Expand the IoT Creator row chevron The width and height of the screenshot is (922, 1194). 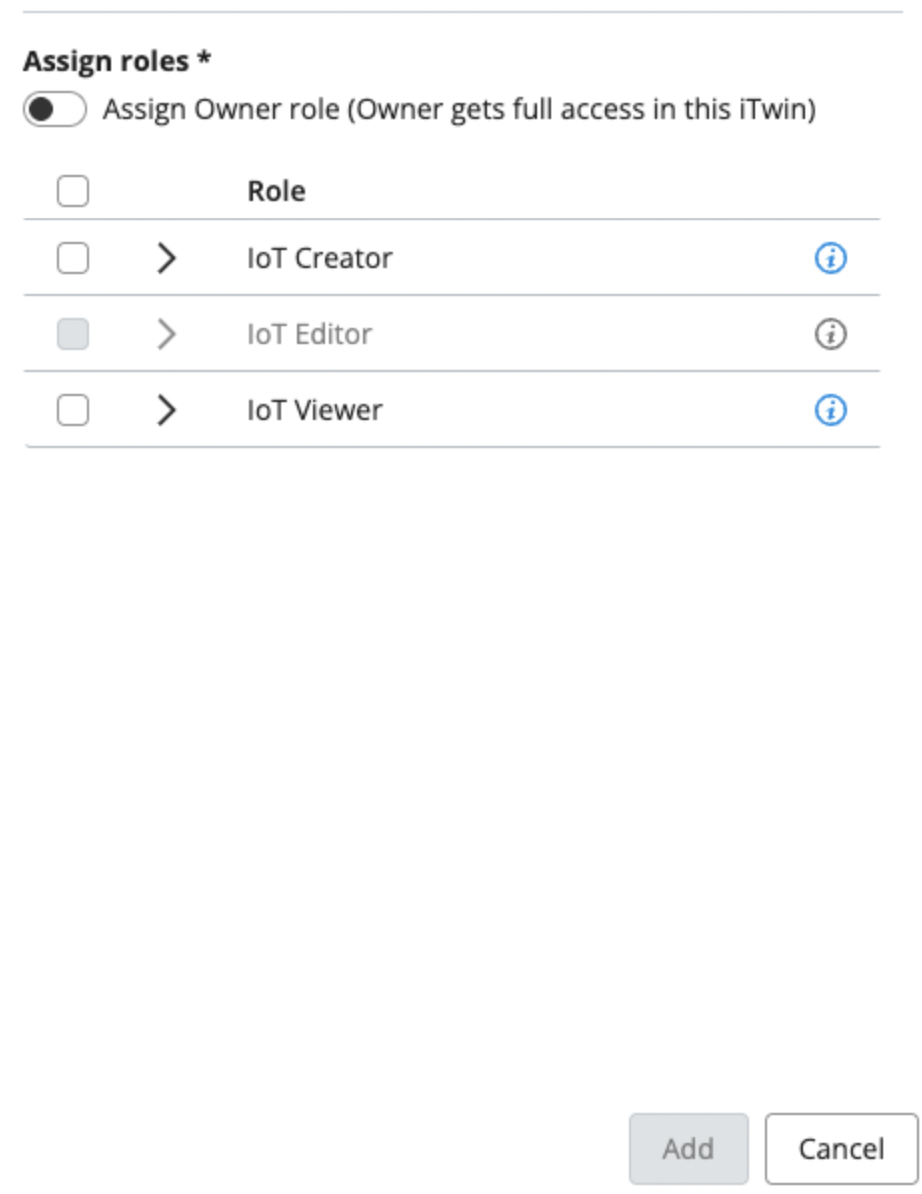[167, 259]
